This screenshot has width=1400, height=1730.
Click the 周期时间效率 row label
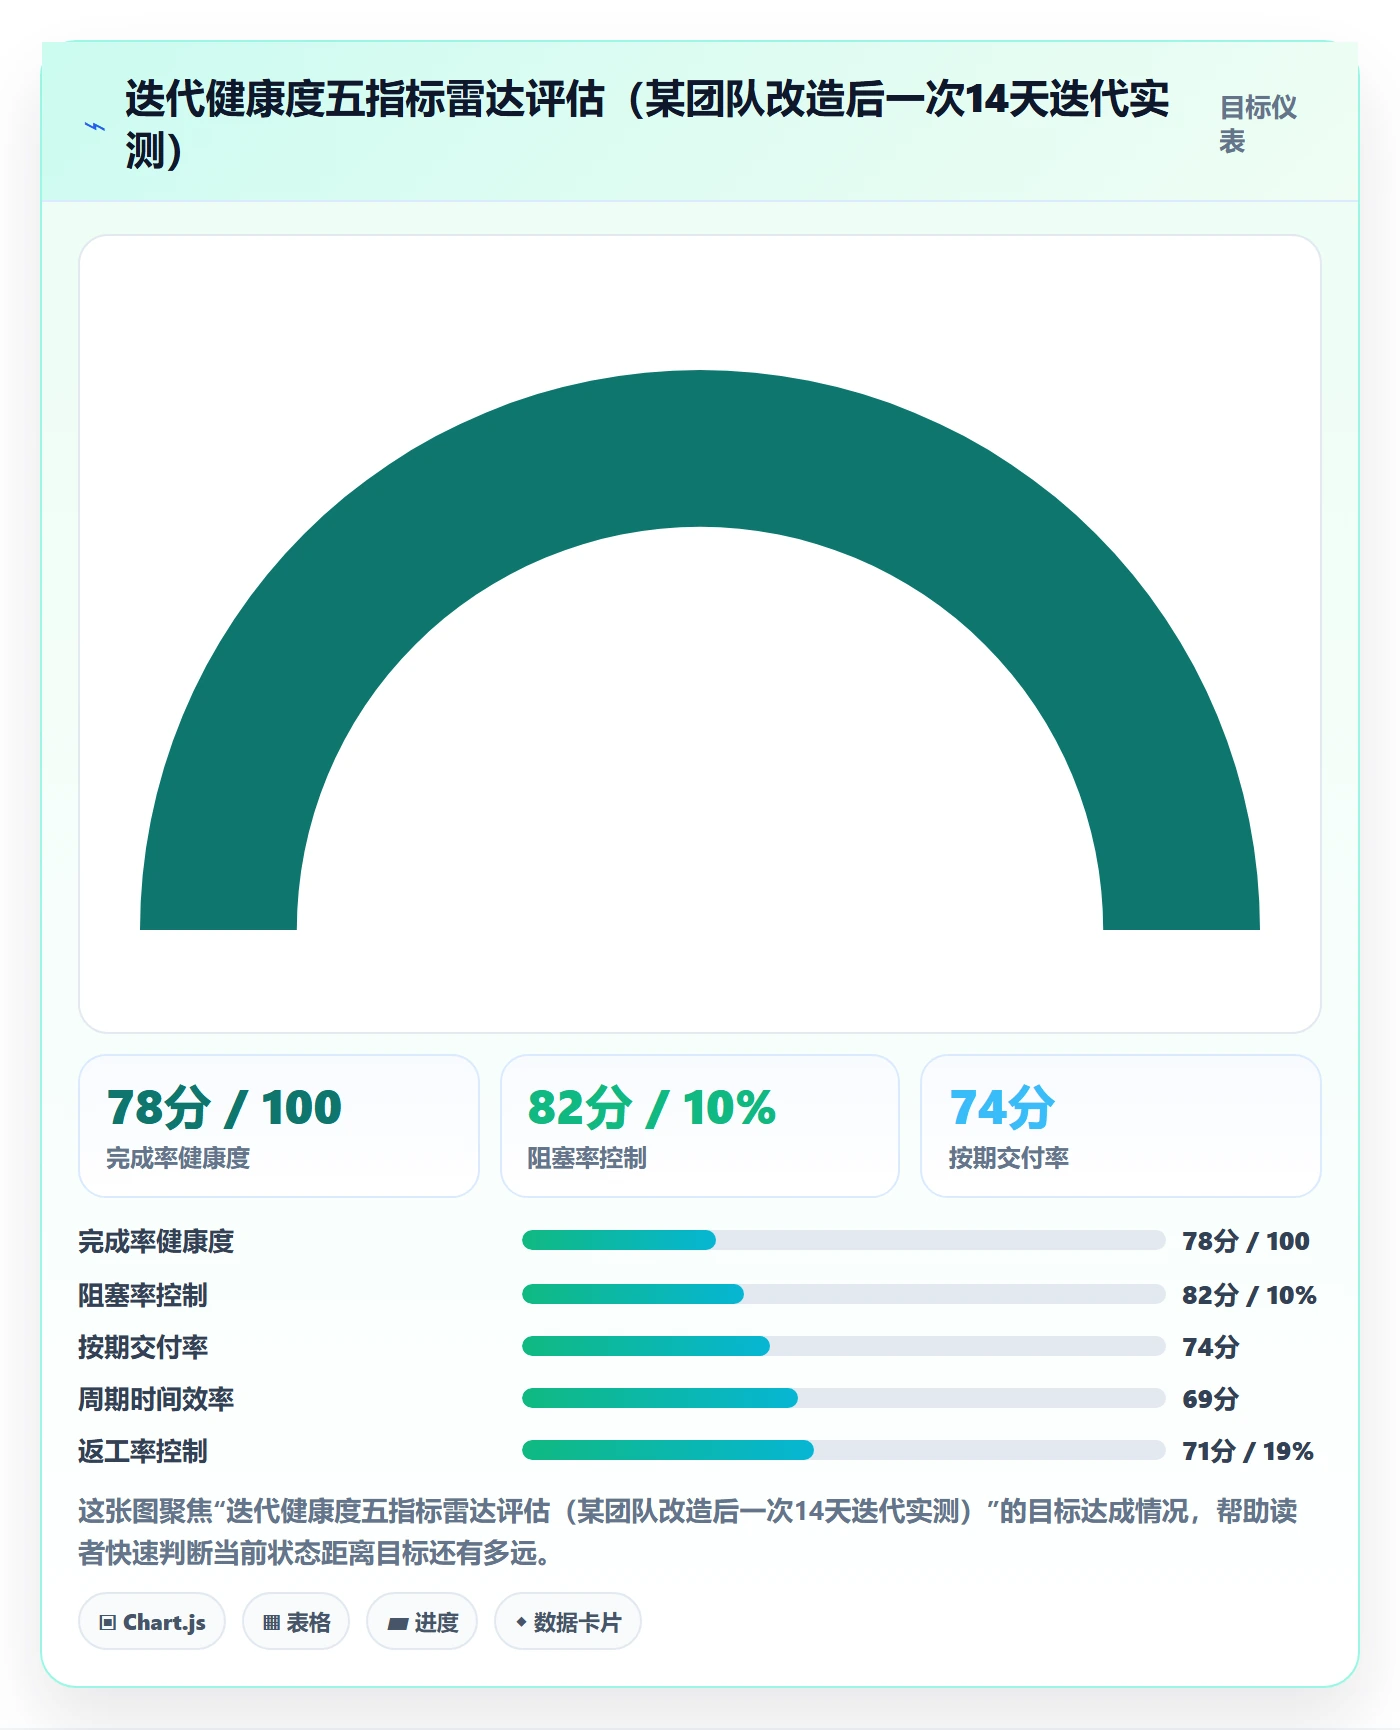(x=156, y=1399)
